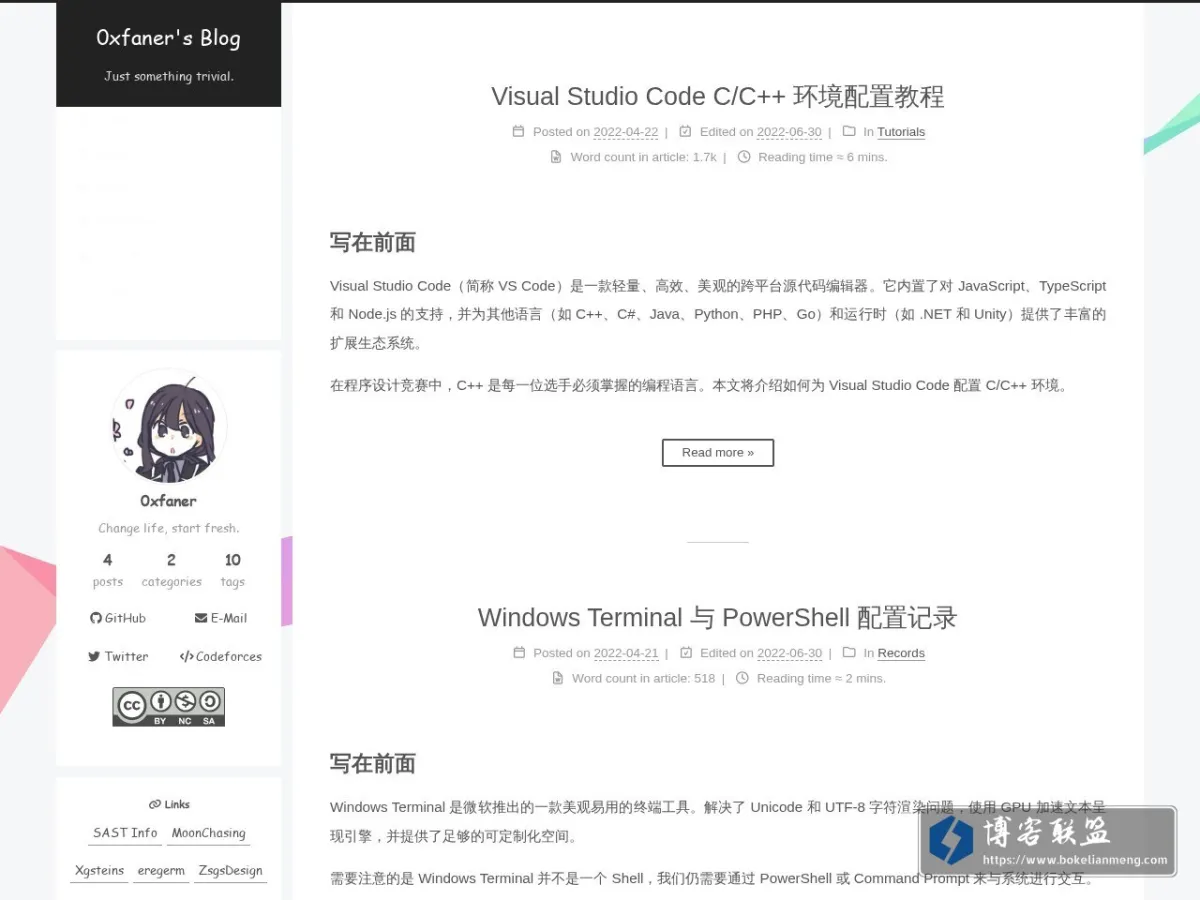Click the folder icon beside Records

[x=849, y=652]
